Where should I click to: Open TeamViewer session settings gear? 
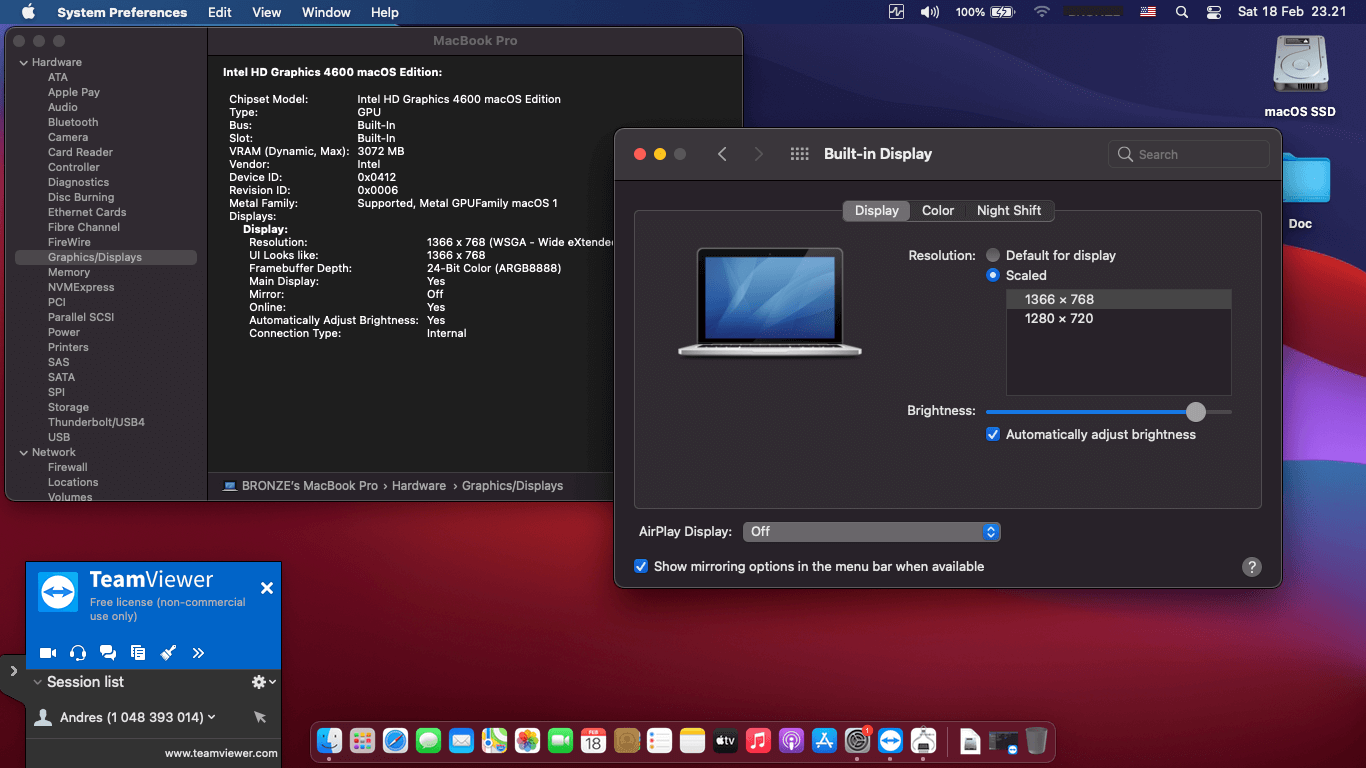point(256,681)
